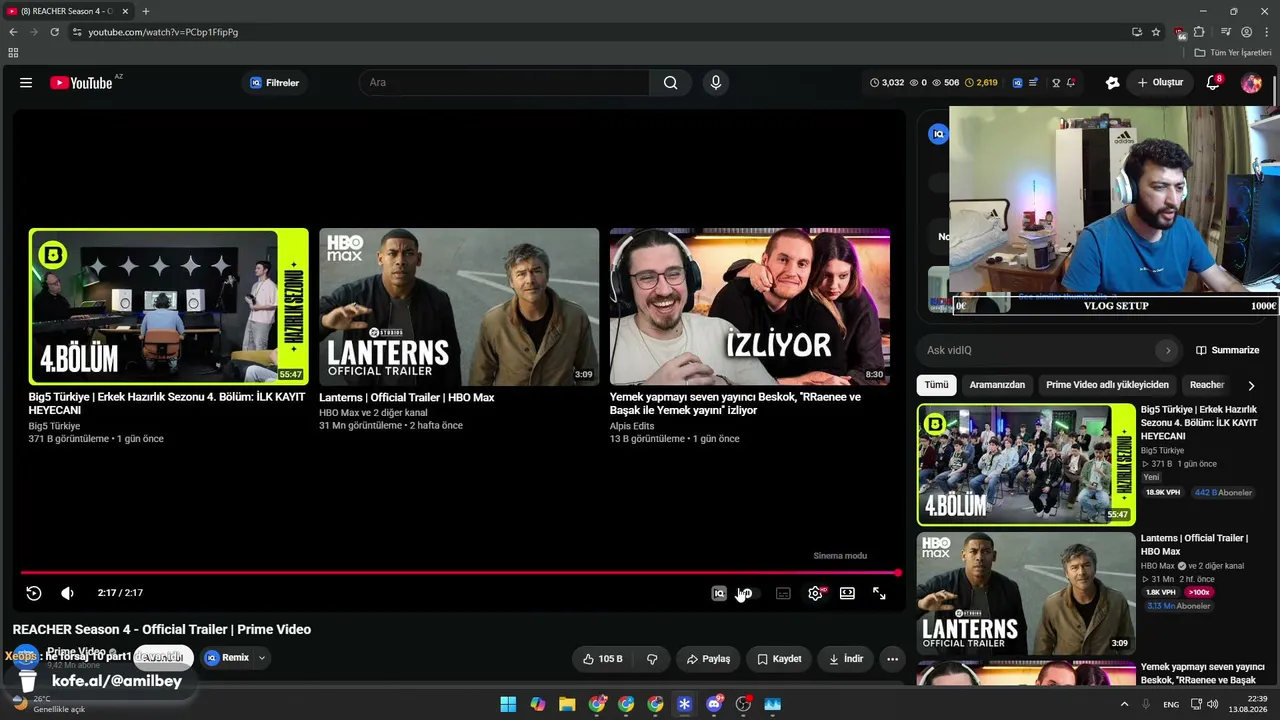Viewport: 1280px width, 720px height.
Task: Select the Reacher filter chip
Action: pyautogui.click(x=1207, y=385)
